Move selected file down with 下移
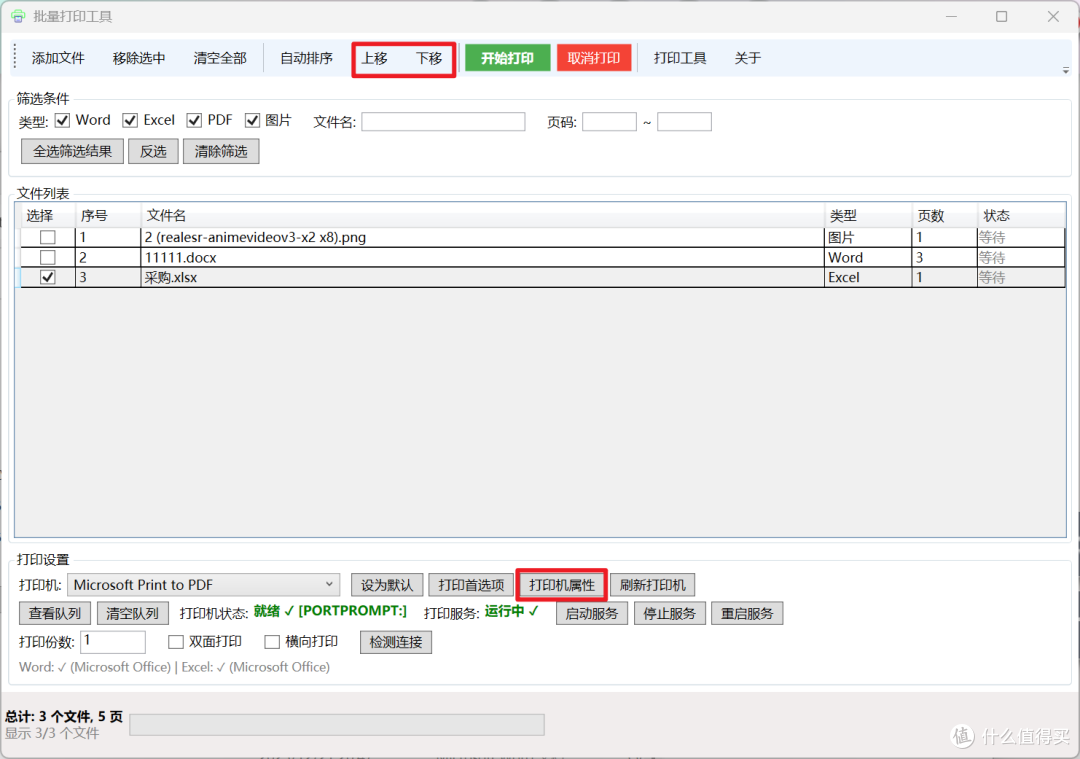This screenshot has width=1080, height=759. 428,59
